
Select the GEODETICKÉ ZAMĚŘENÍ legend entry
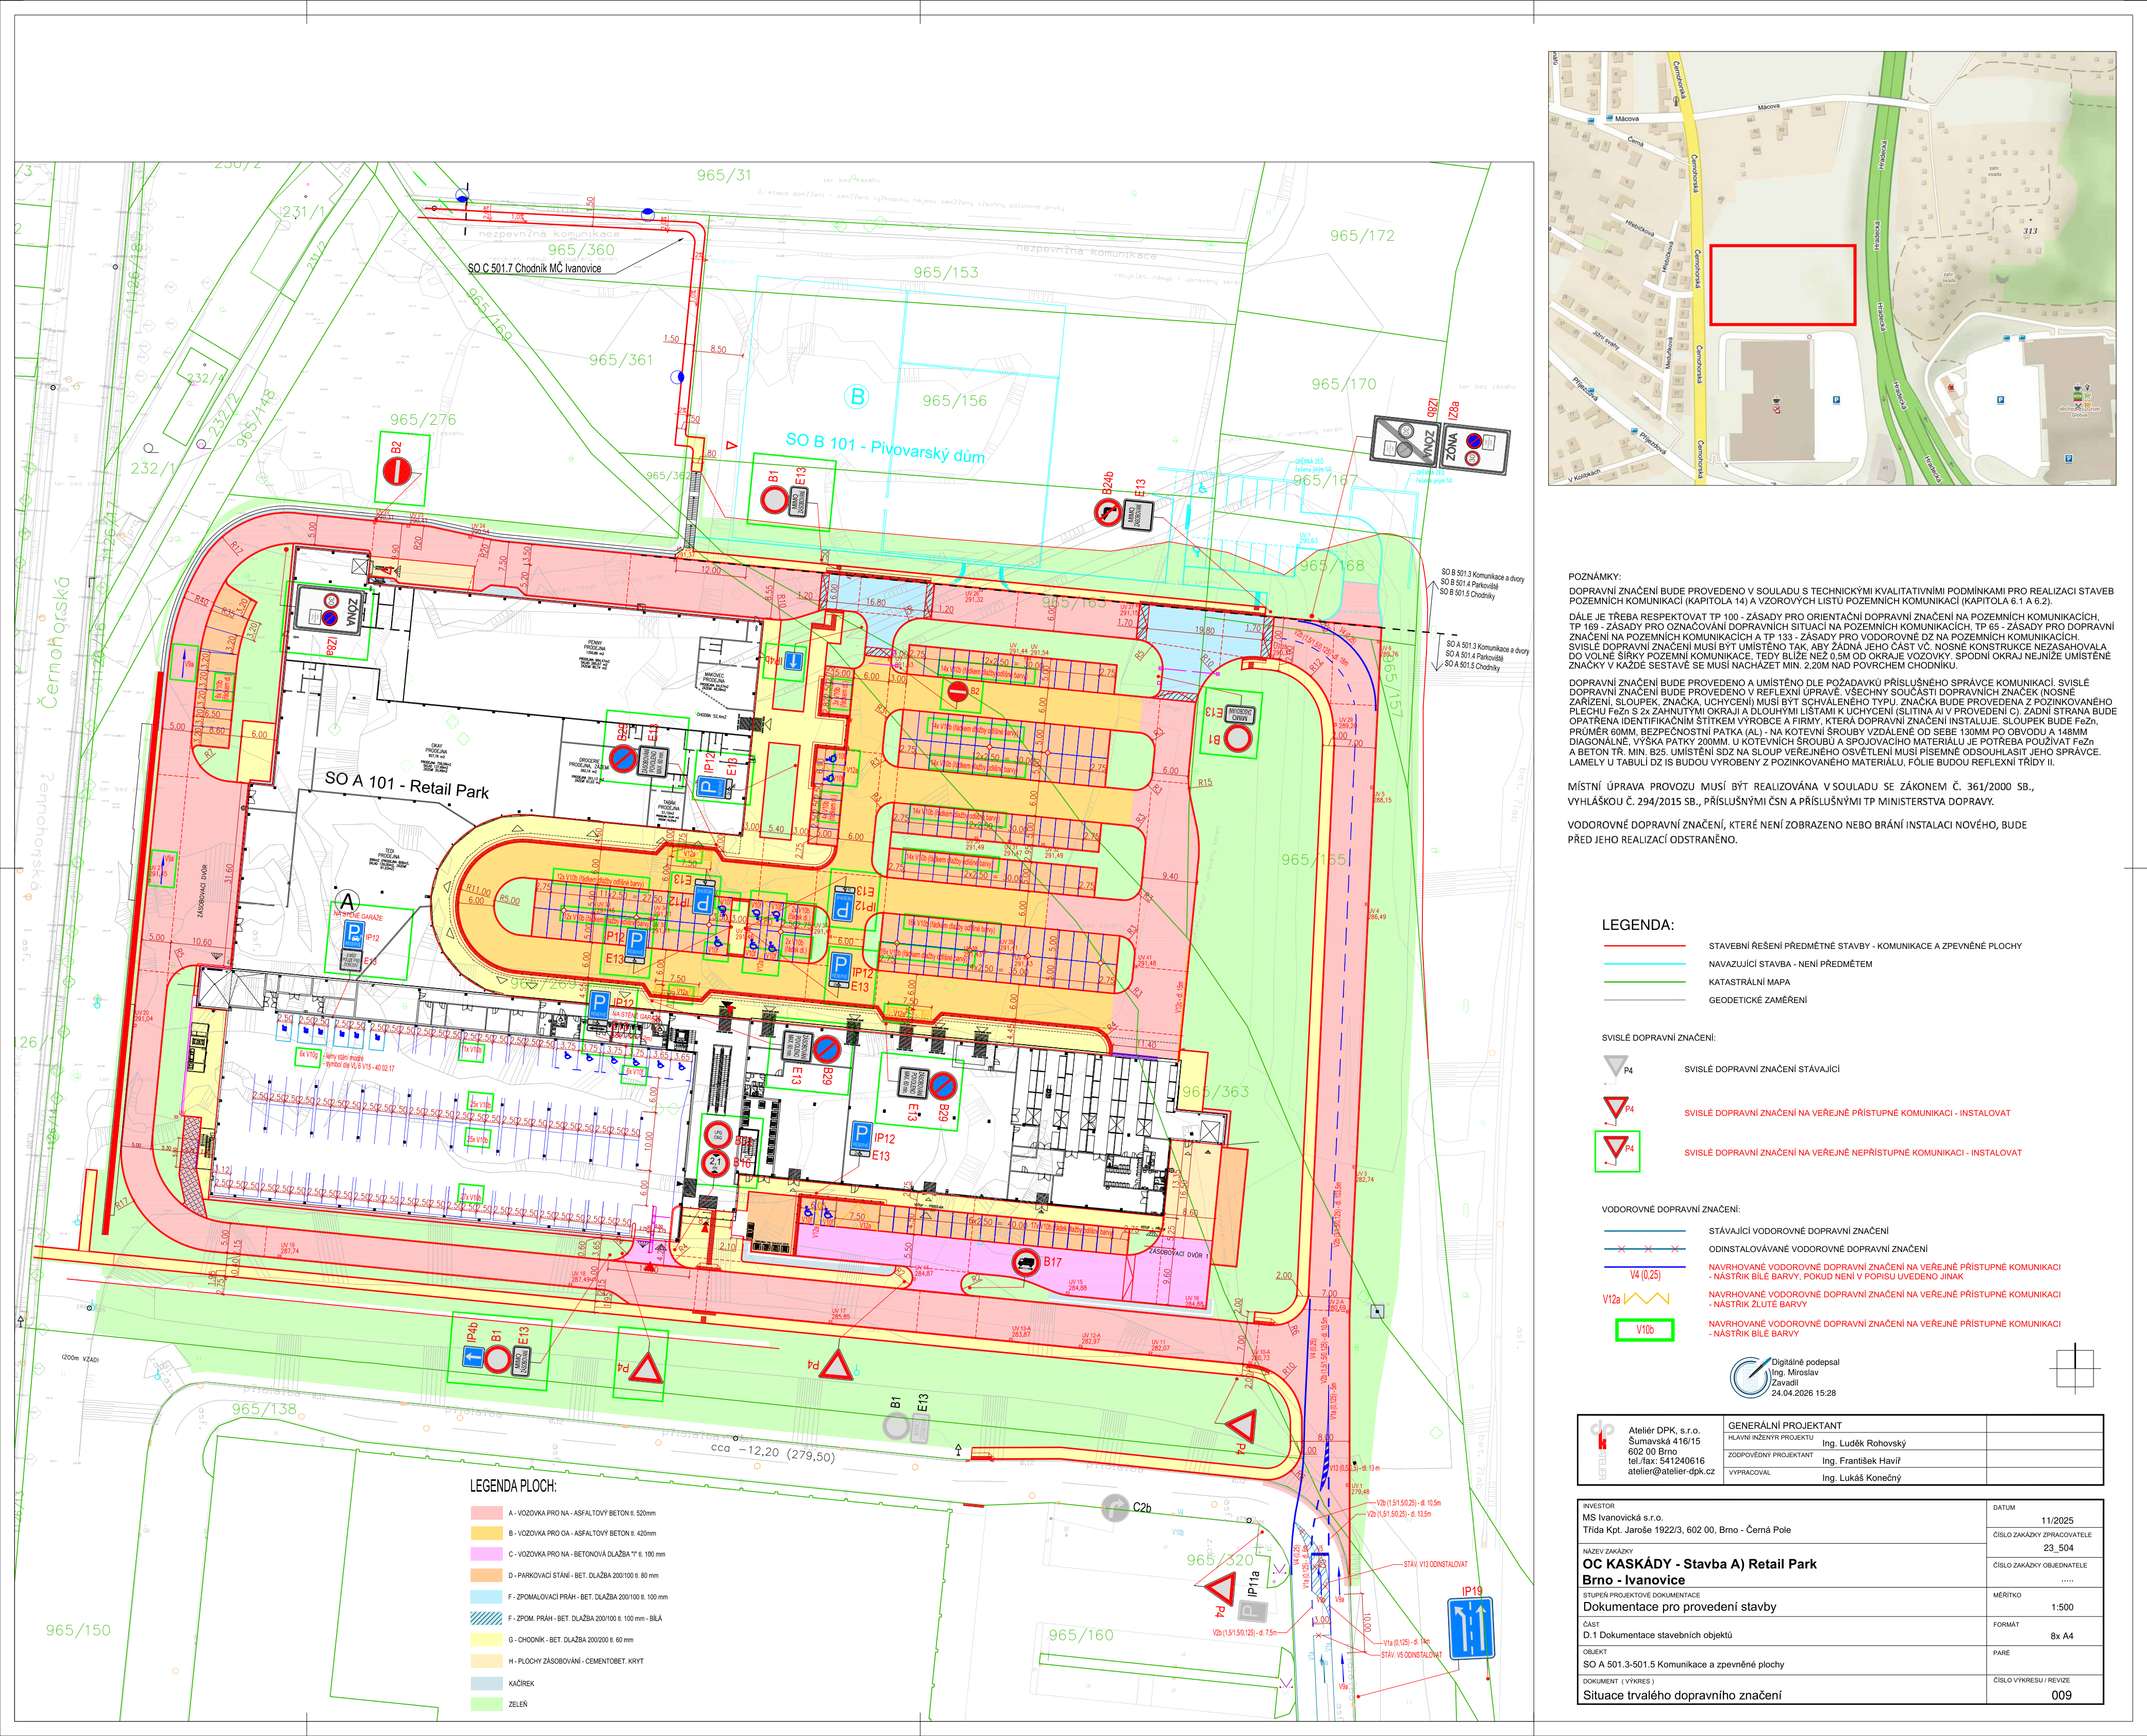coord(1757,1000)
